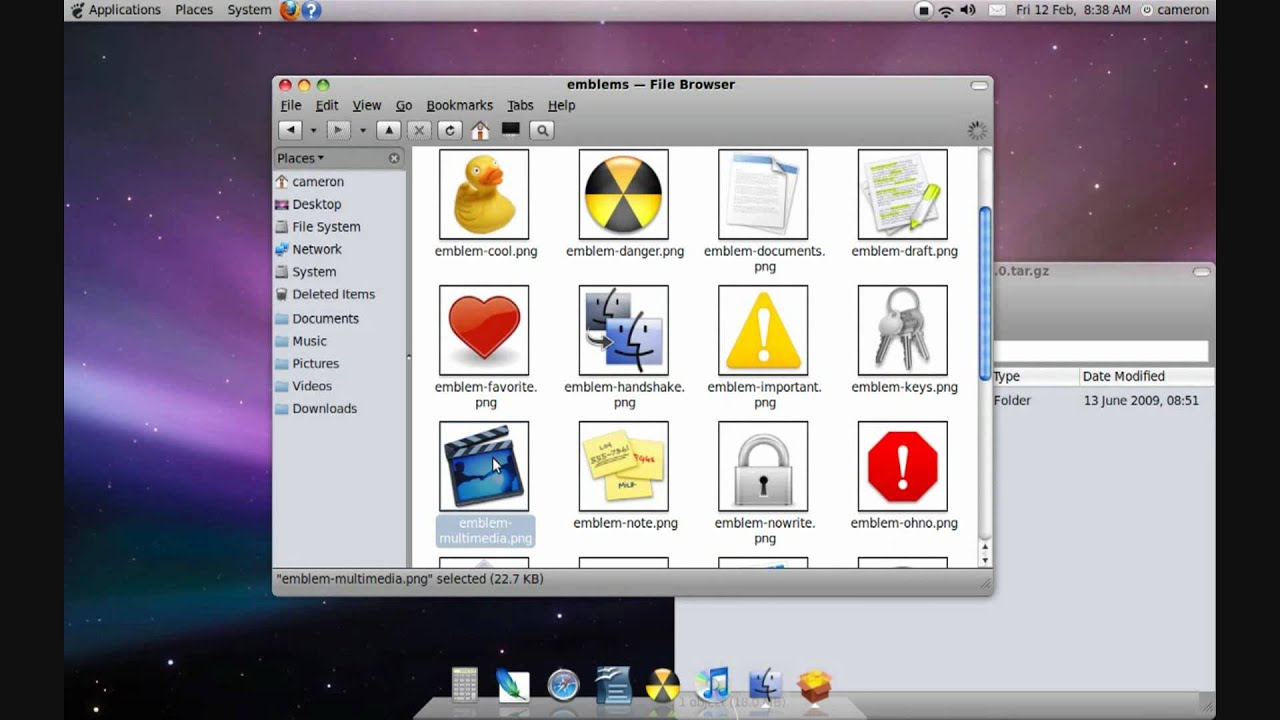Image resolution: width=1280 pixels, height=720 pixels.
Task: Go back with the toolbar Back arrow
Action: pyautogui.click(x=290, y=130)
